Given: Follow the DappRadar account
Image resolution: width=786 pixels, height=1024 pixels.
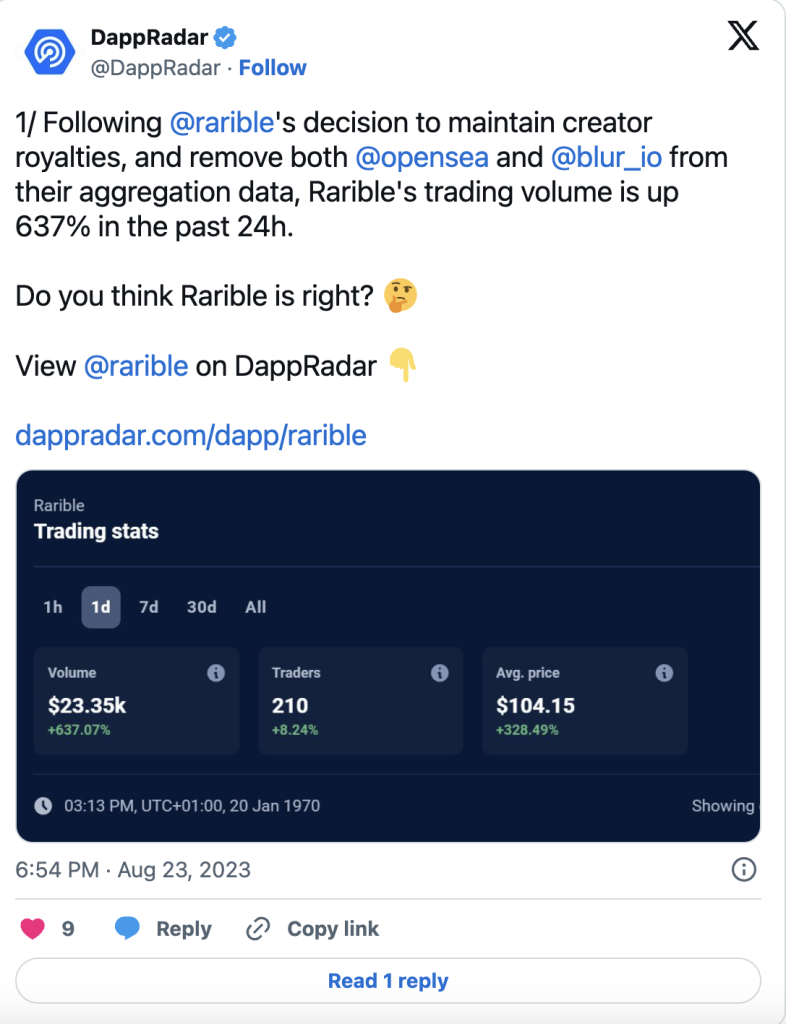Looking at the screenshot, I should tap(273, 67).
